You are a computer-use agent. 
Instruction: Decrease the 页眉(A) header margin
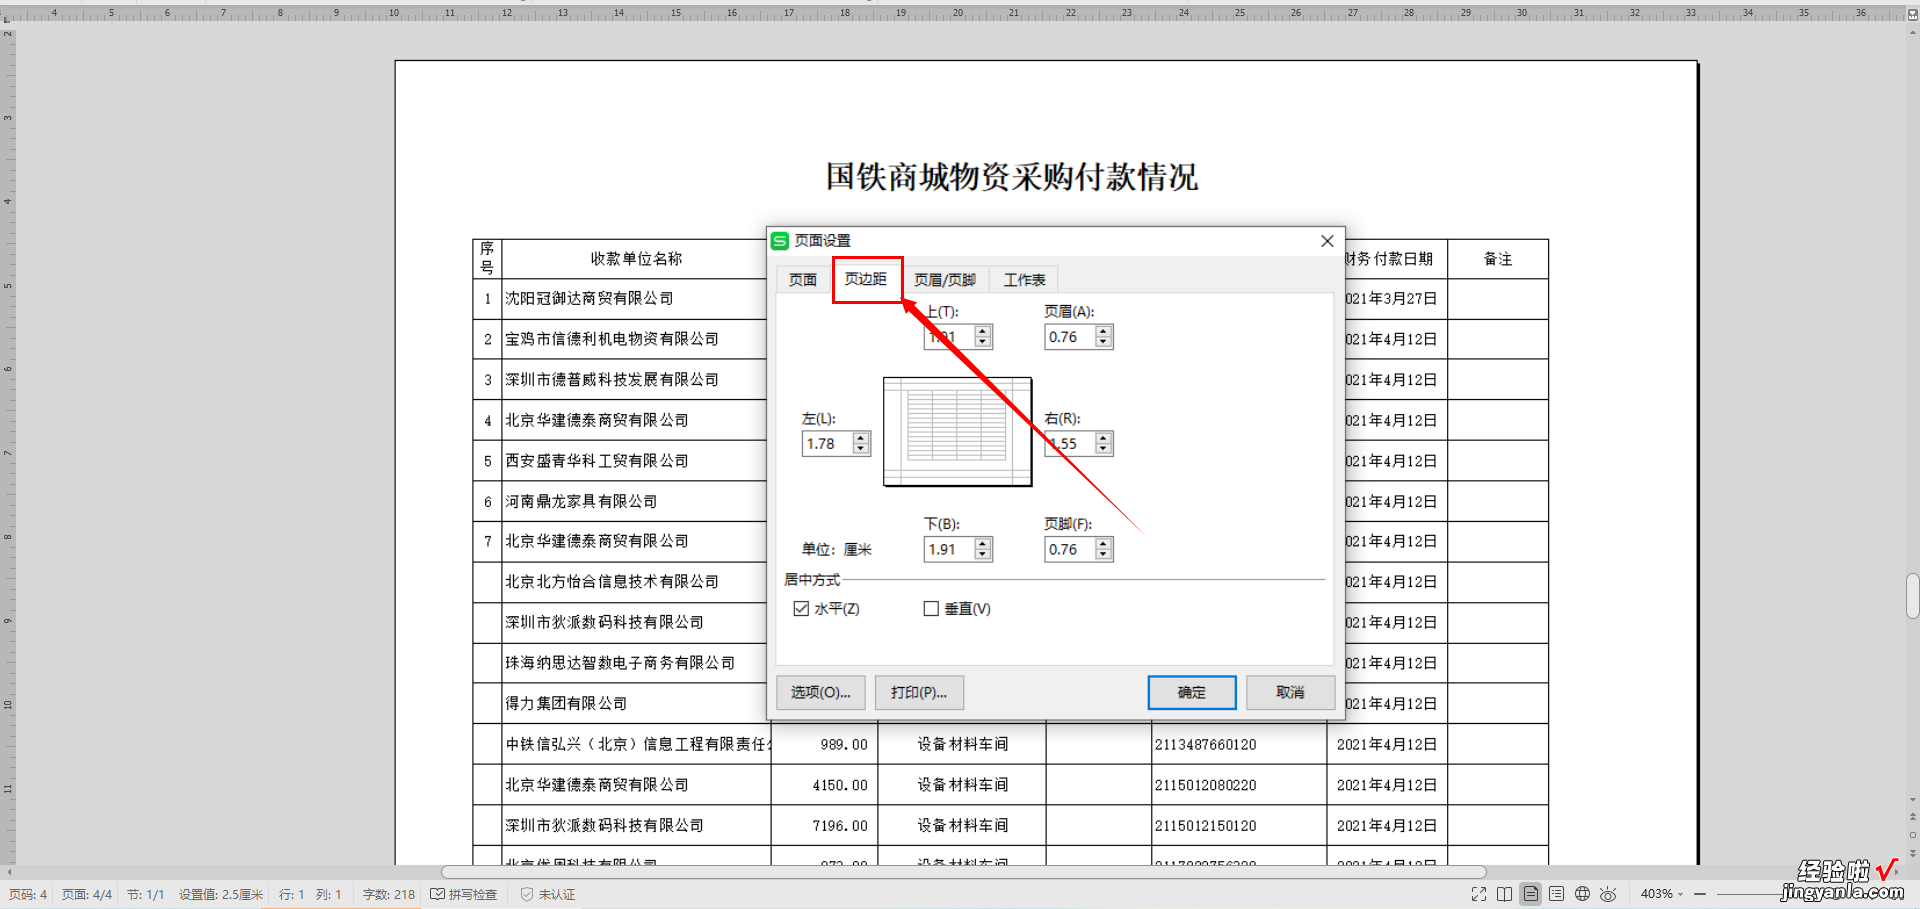[x=1103, y=343]
